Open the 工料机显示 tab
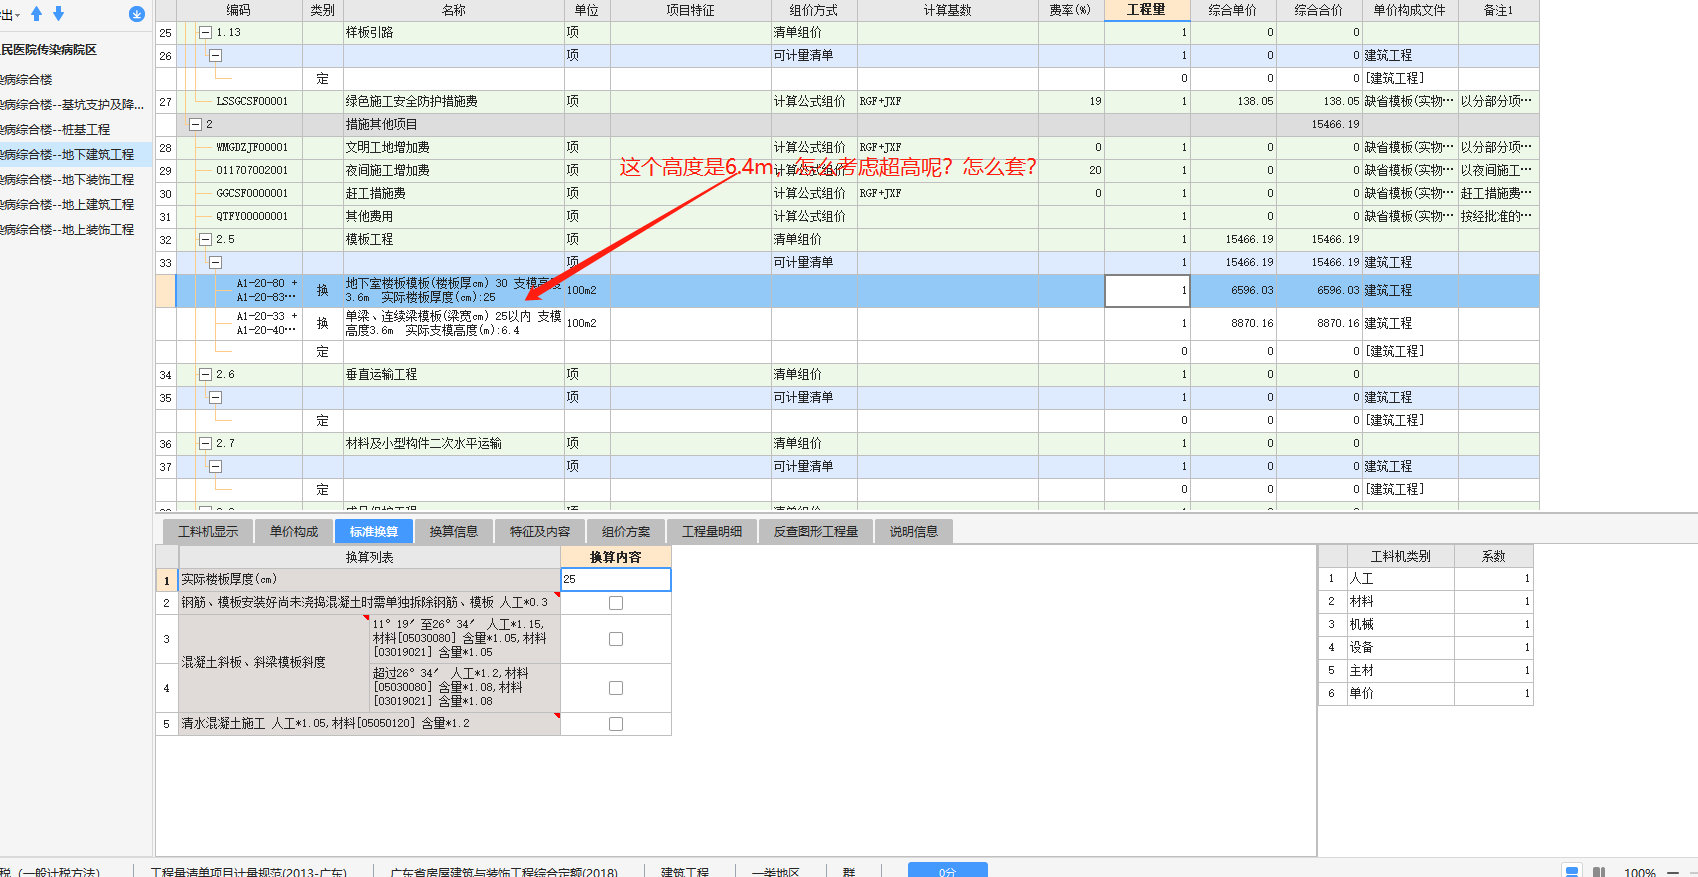Screen dimensions: 1698x877 tap(208, 531)
